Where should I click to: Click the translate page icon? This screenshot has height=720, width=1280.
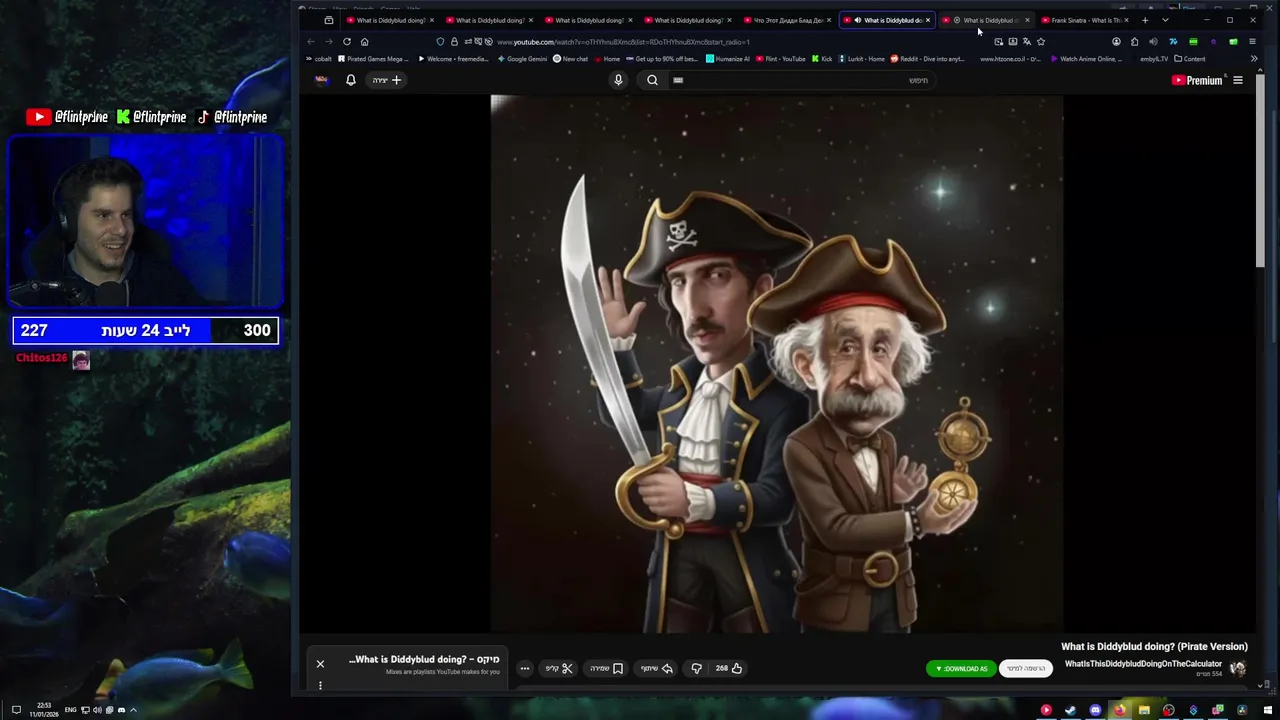1026,41
